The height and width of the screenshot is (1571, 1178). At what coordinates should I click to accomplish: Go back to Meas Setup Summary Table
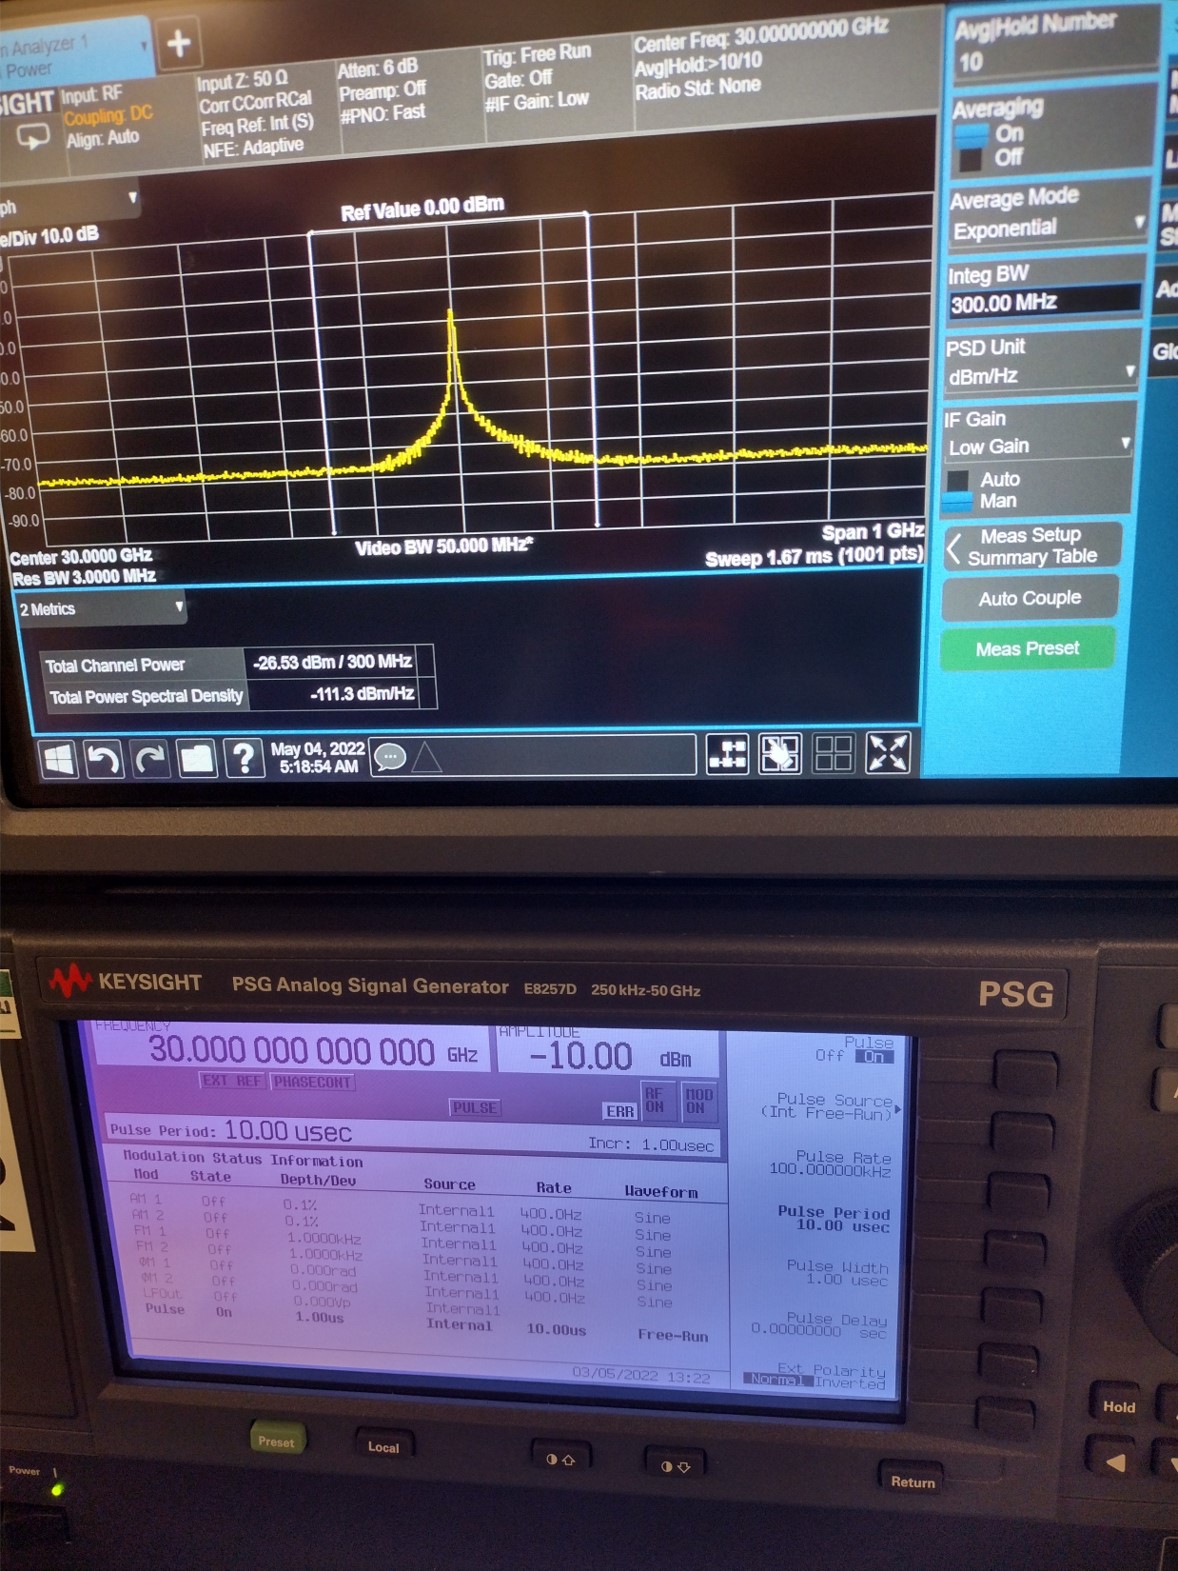1033,546
